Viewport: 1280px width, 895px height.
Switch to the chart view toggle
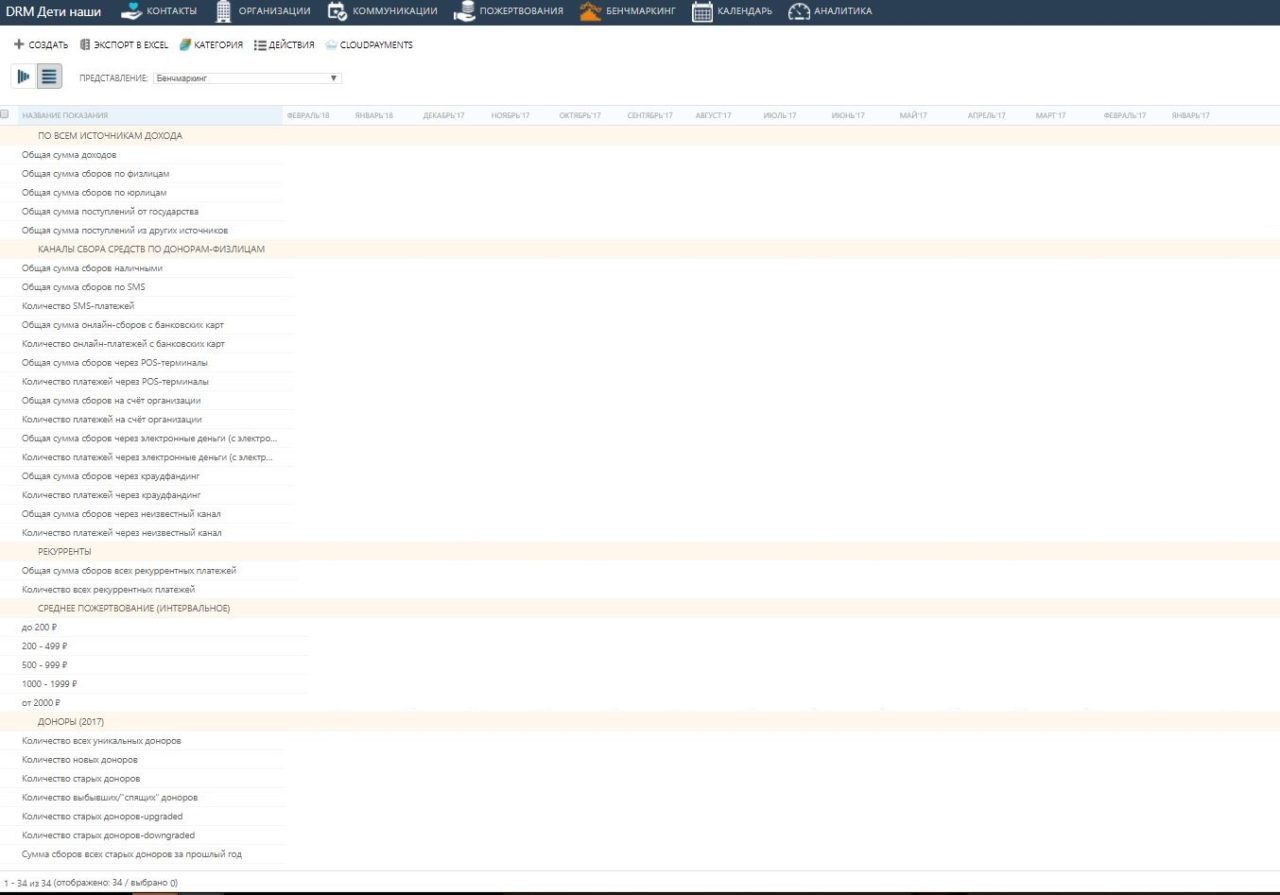23,76
